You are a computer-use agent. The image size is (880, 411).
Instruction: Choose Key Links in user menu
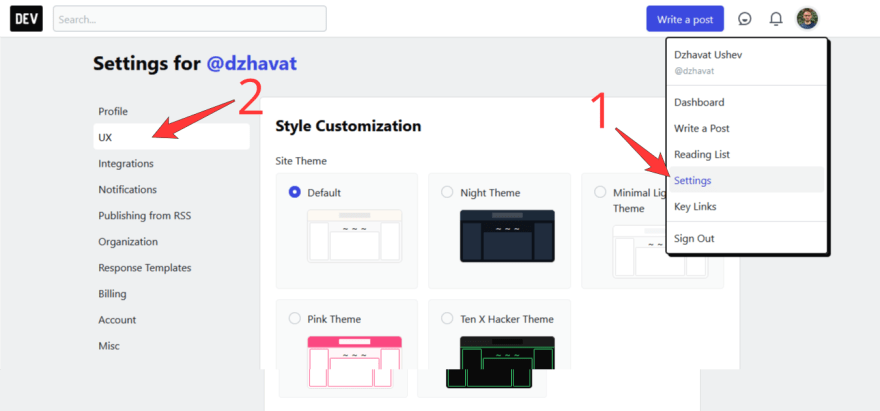[x=746, y=207]
